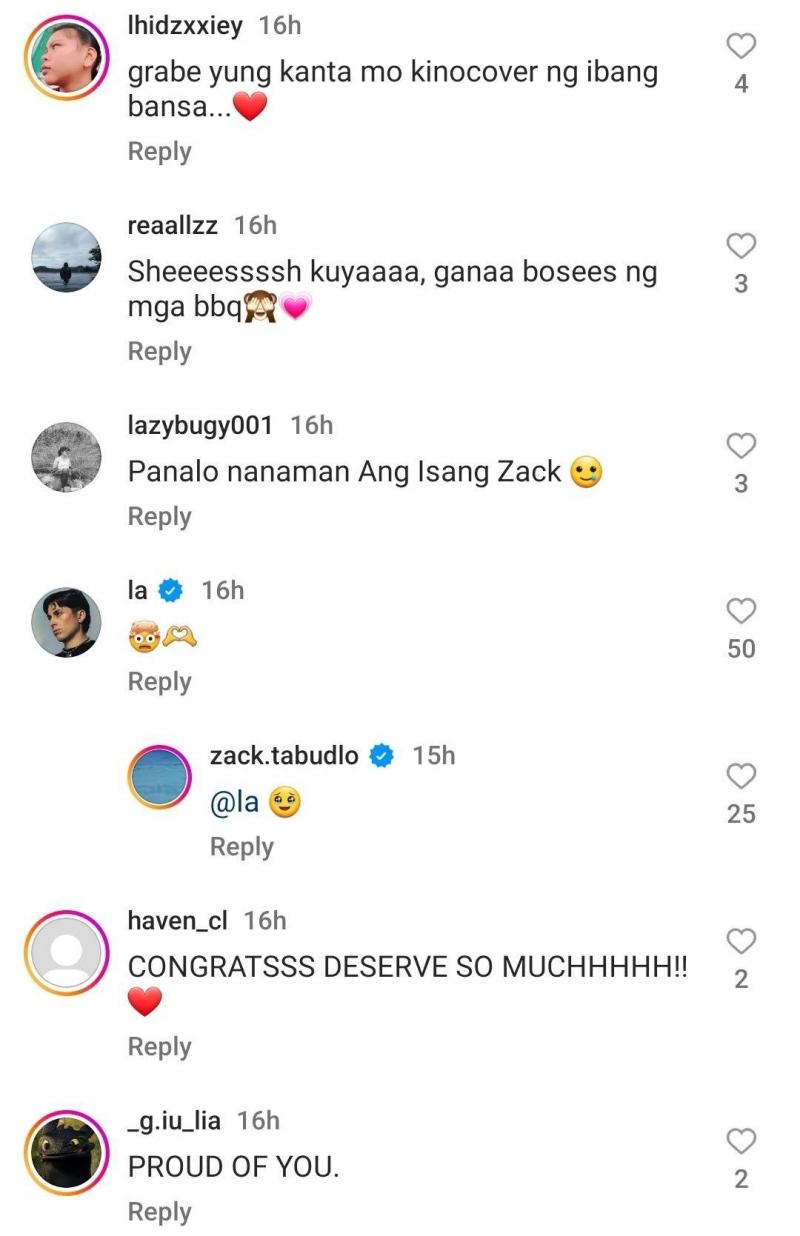Tap la's profile picture
The width and height of the screenshot is (800, 1236).
(x=67, y=622)
